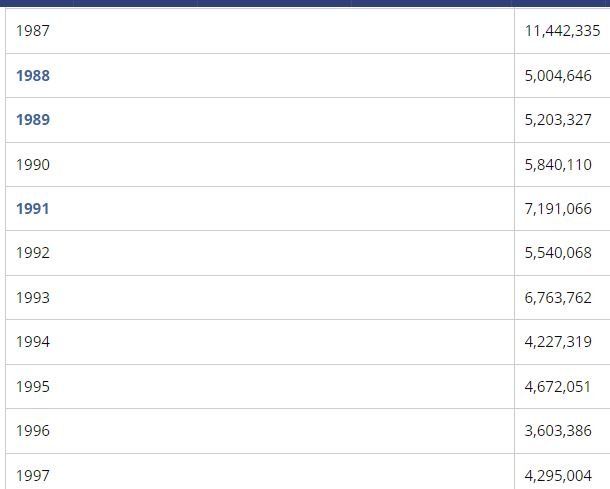Image resolution: width=610 pixels, height=489 pixels.
Task: Open the 1989 year link
Action: click(x=33, y=119)
